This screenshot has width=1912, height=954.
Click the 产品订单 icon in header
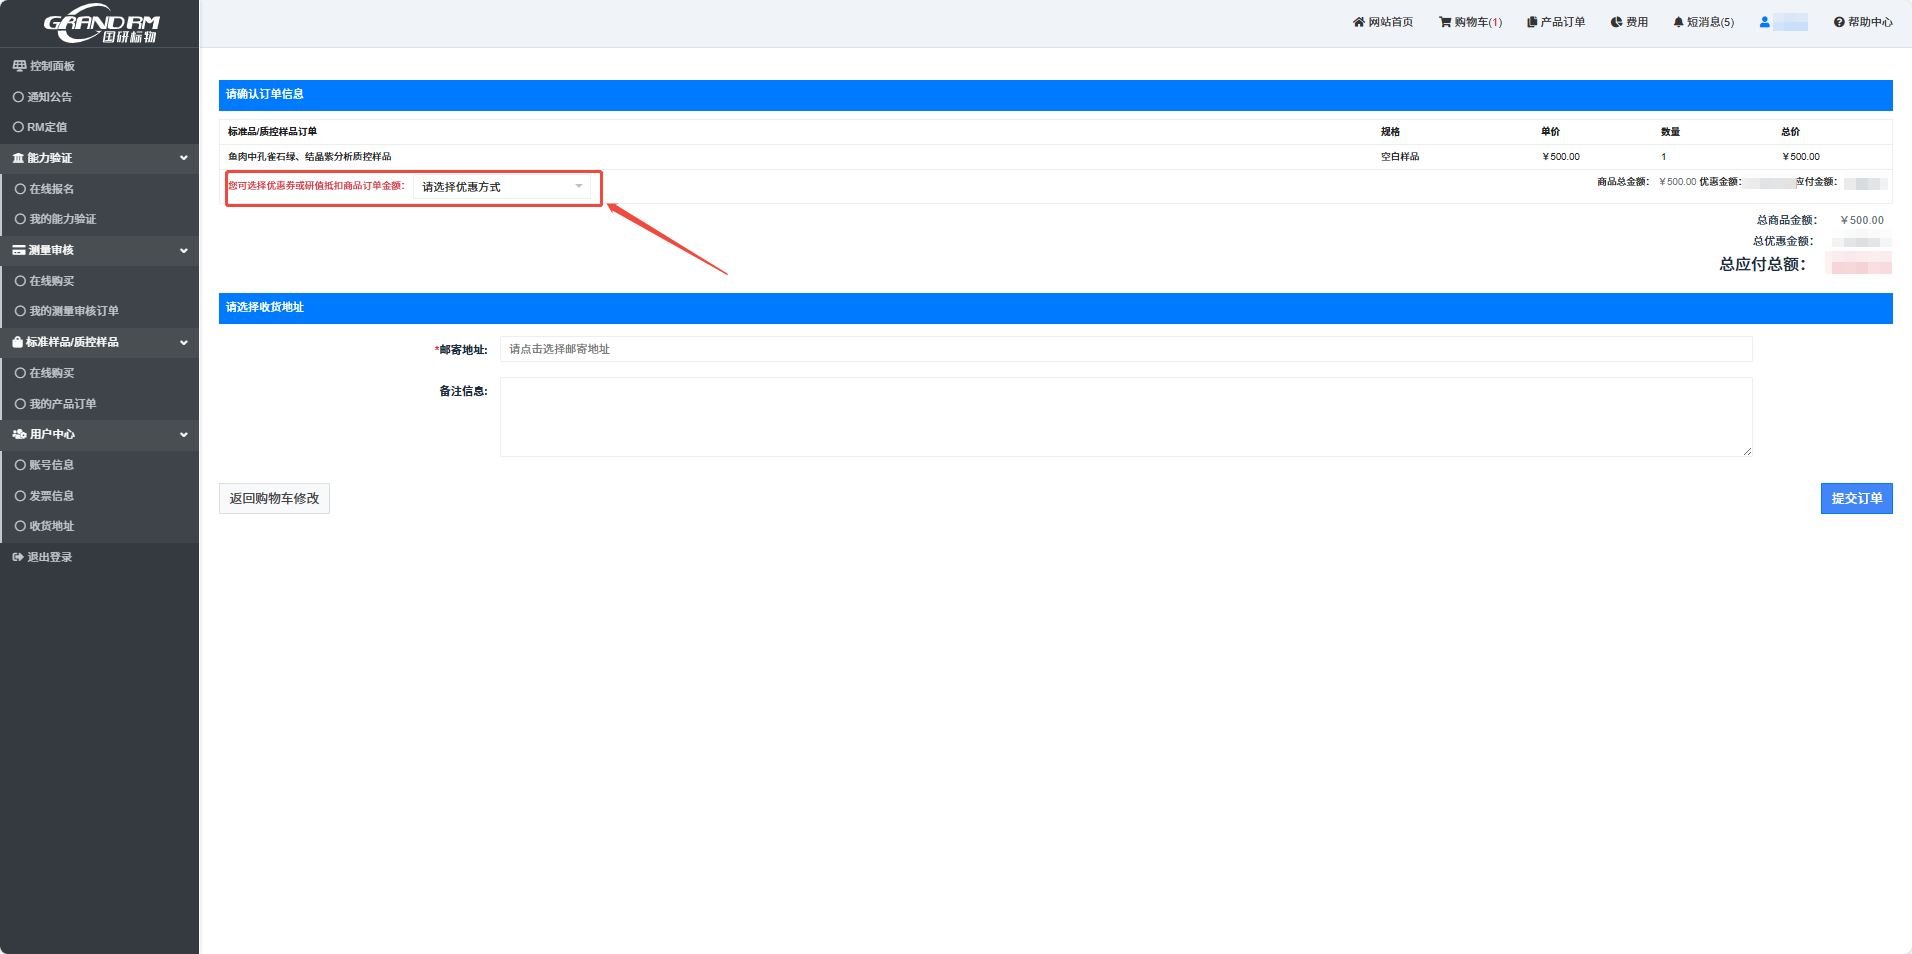pyautogui.click(x=1531, y=22)
